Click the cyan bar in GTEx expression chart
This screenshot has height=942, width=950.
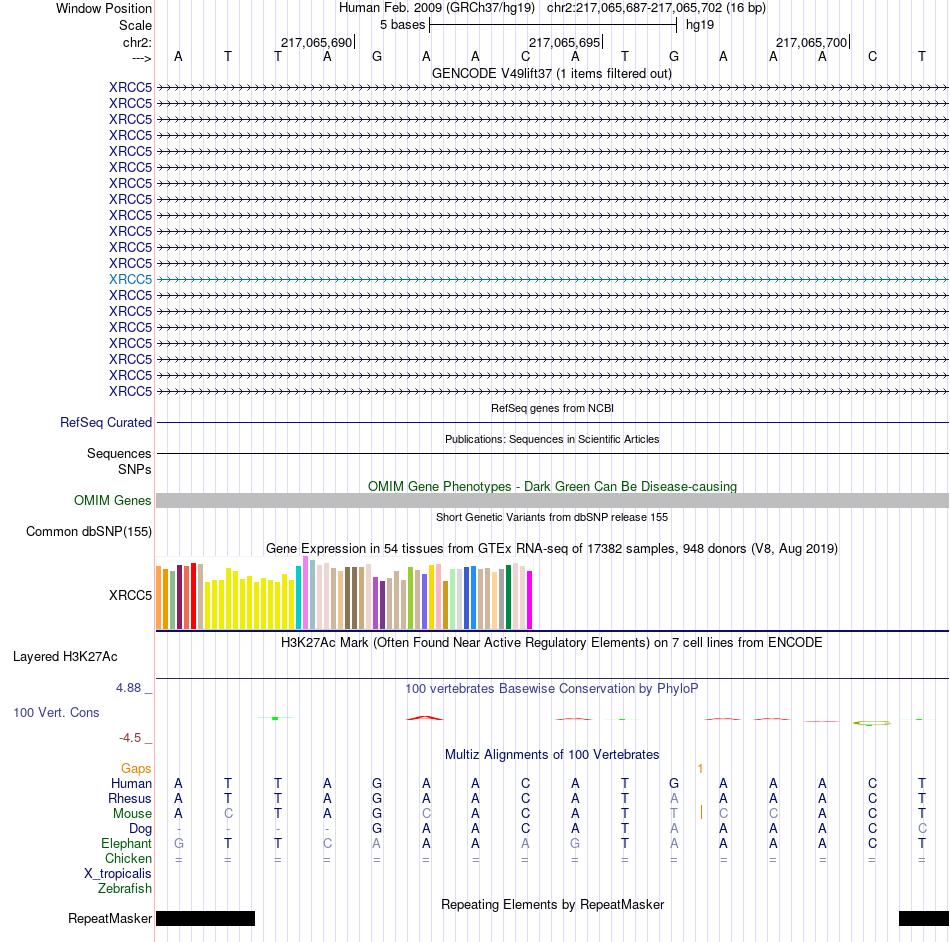click(x=298, y=597)
